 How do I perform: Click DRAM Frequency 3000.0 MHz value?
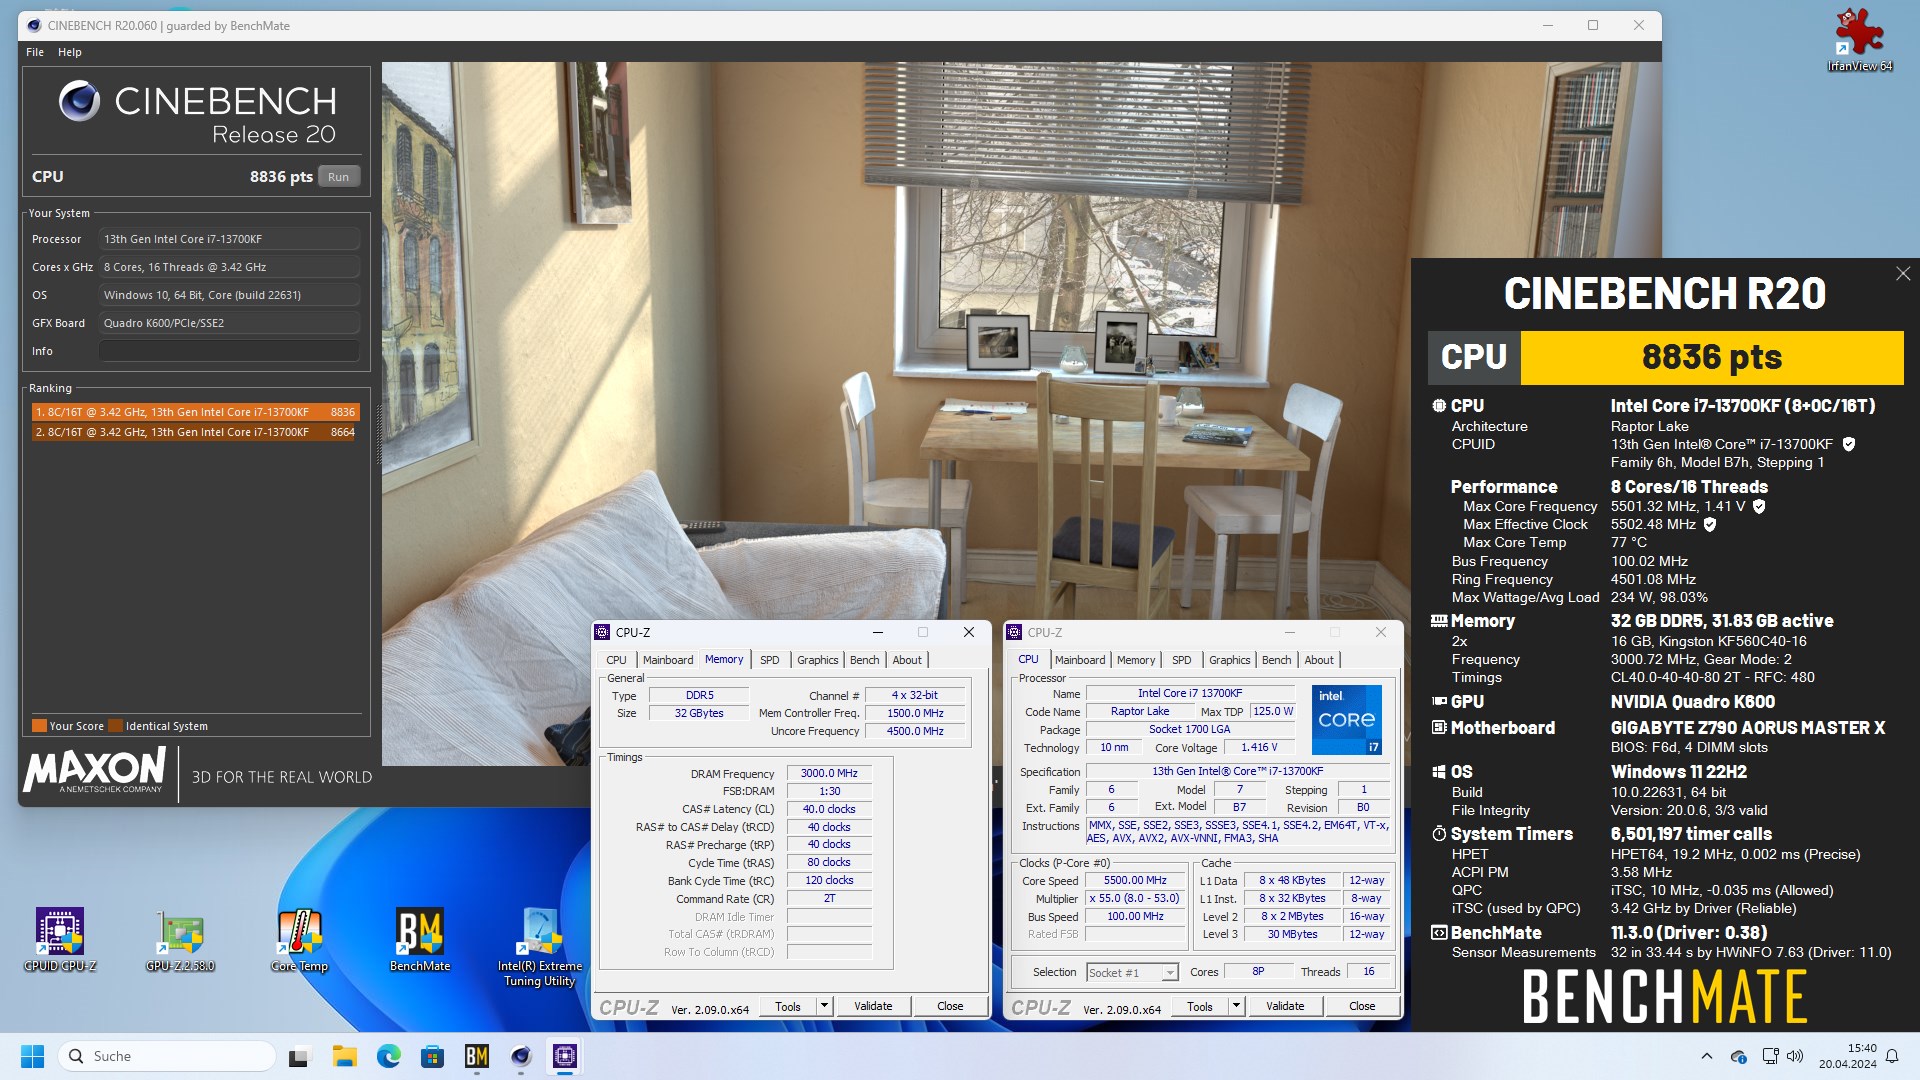829,773
